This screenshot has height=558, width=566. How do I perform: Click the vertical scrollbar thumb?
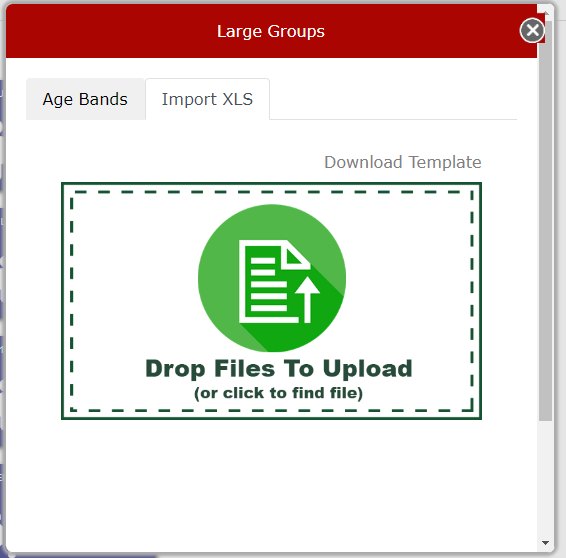click(x=545, y=220)
